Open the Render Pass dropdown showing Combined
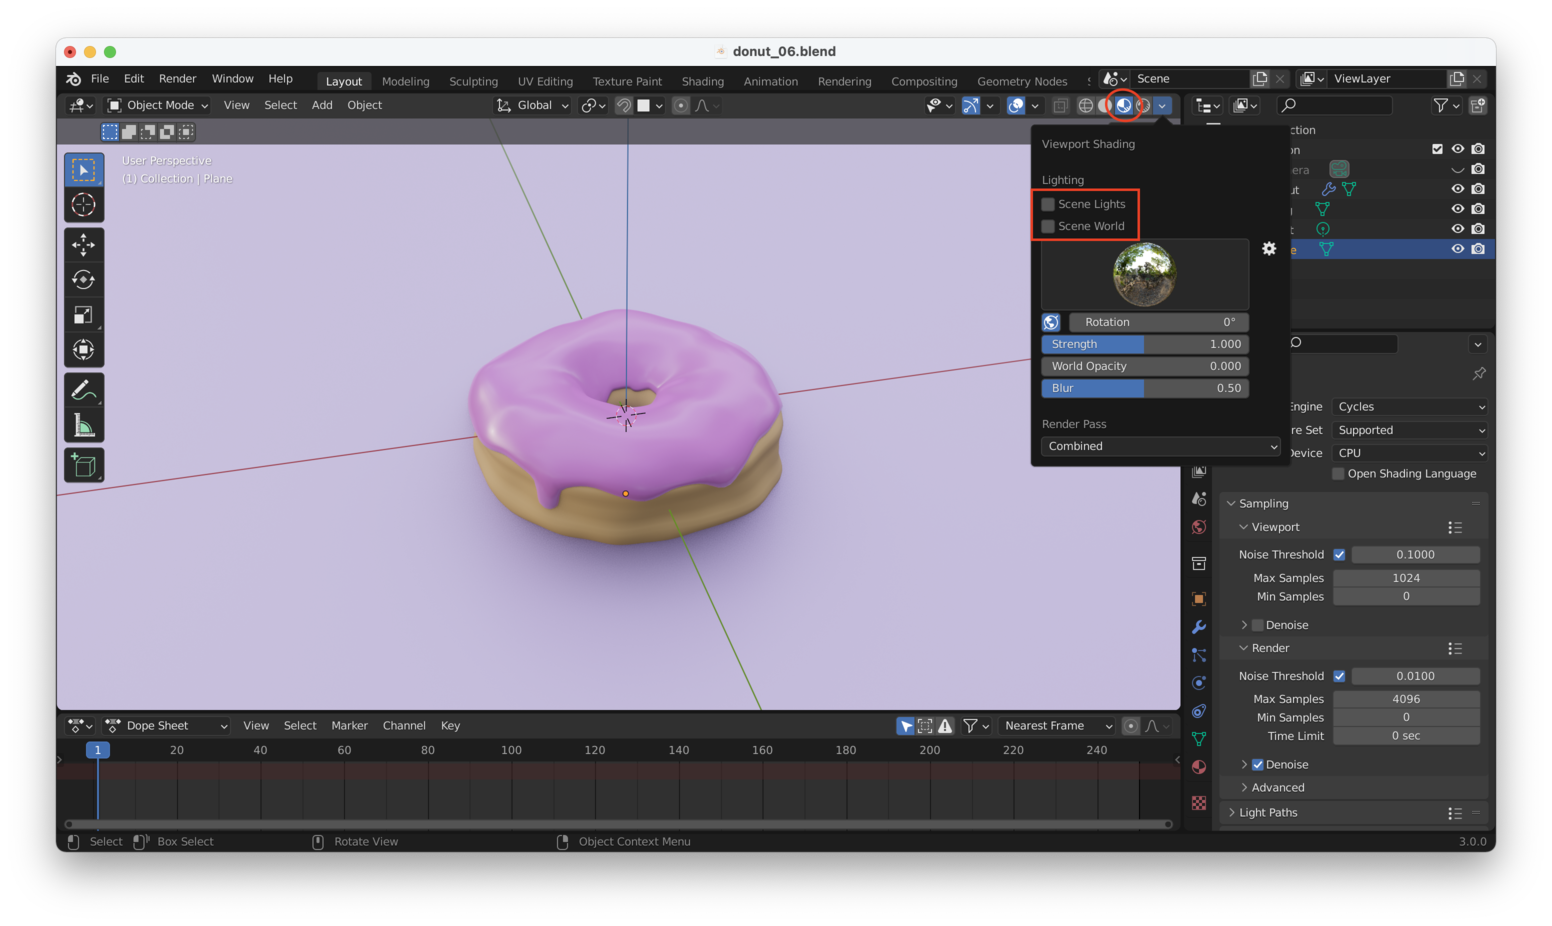This screenshot has height=926, width=1552. (x=1160, y=446)
